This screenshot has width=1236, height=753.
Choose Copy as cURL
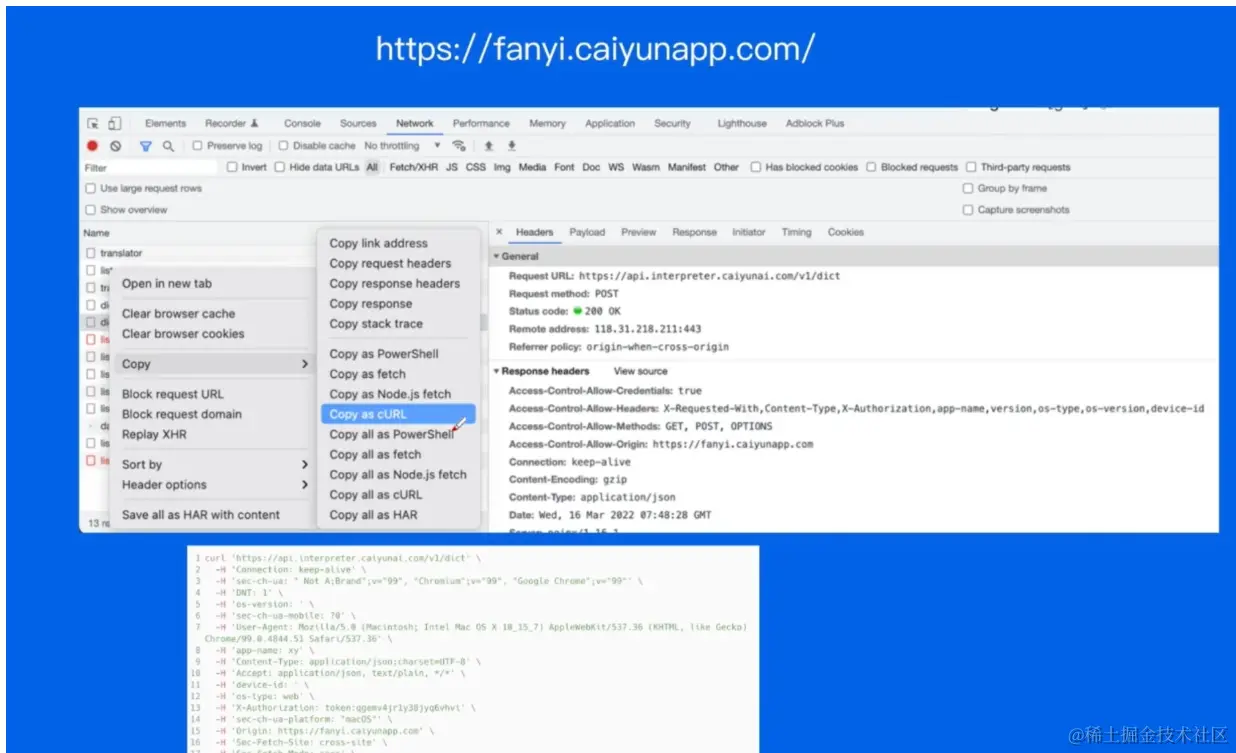pyautogui.click(x=398, y=414)
